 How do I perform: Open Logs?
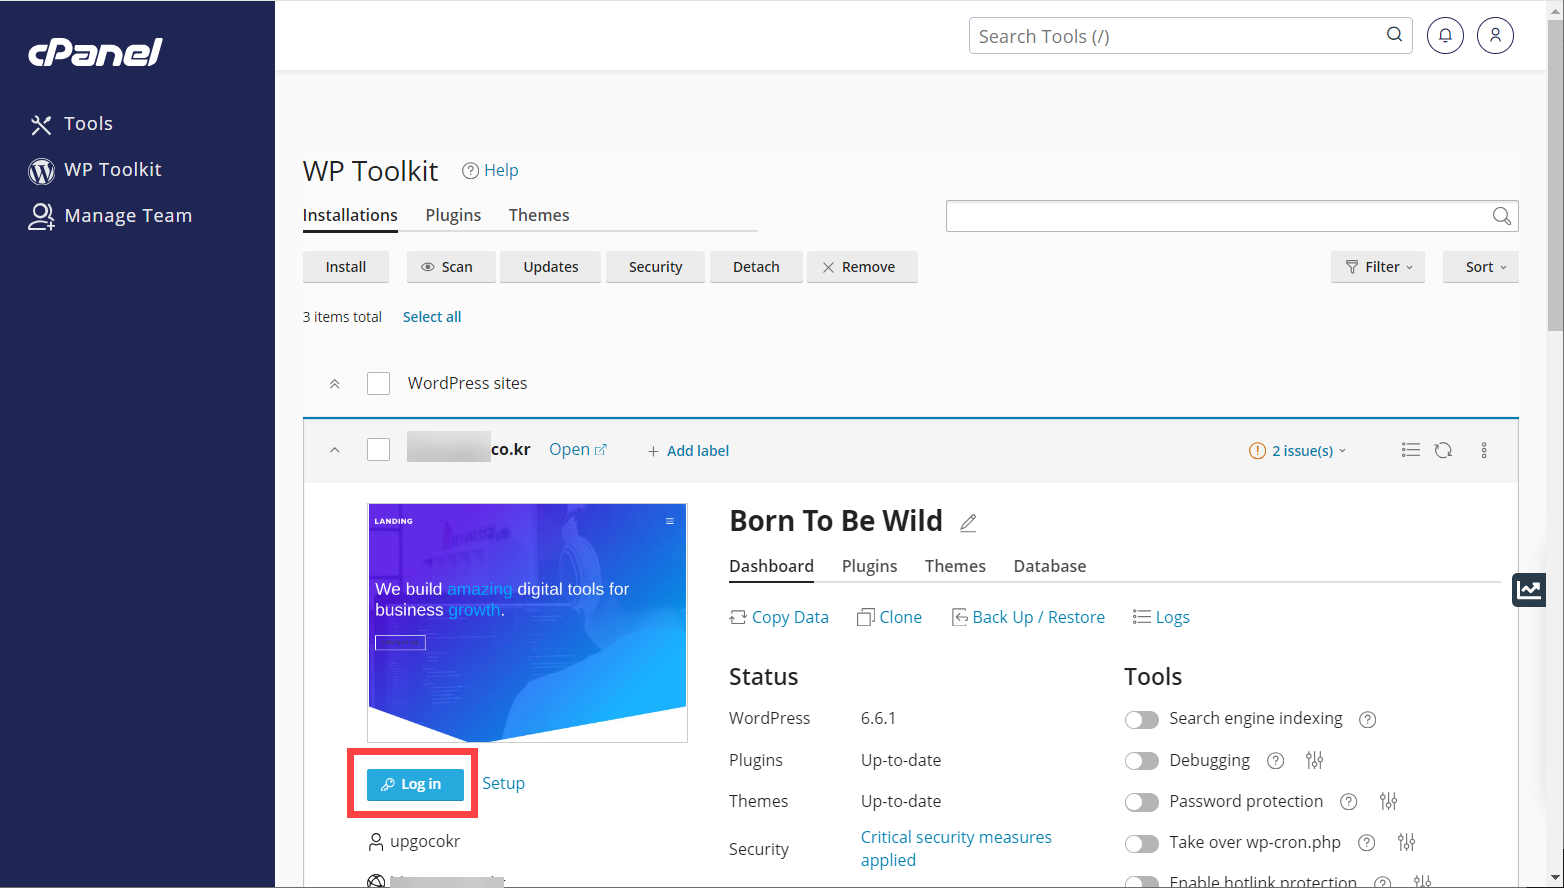pyautogui.click(x=1161, y=617)
